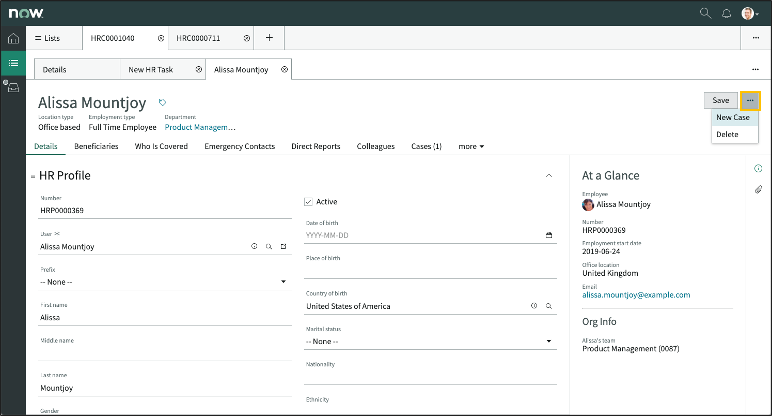
Task: Select Delete from the menu
Action: [x=735, y=134]
